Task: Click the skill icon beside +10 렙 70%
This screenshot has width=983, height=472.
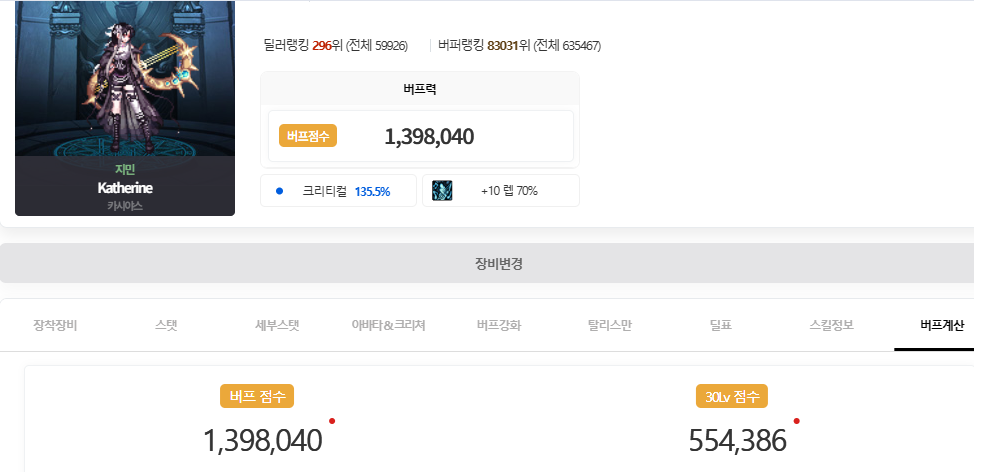Action: pyautogui.click(x=443, y=191)
